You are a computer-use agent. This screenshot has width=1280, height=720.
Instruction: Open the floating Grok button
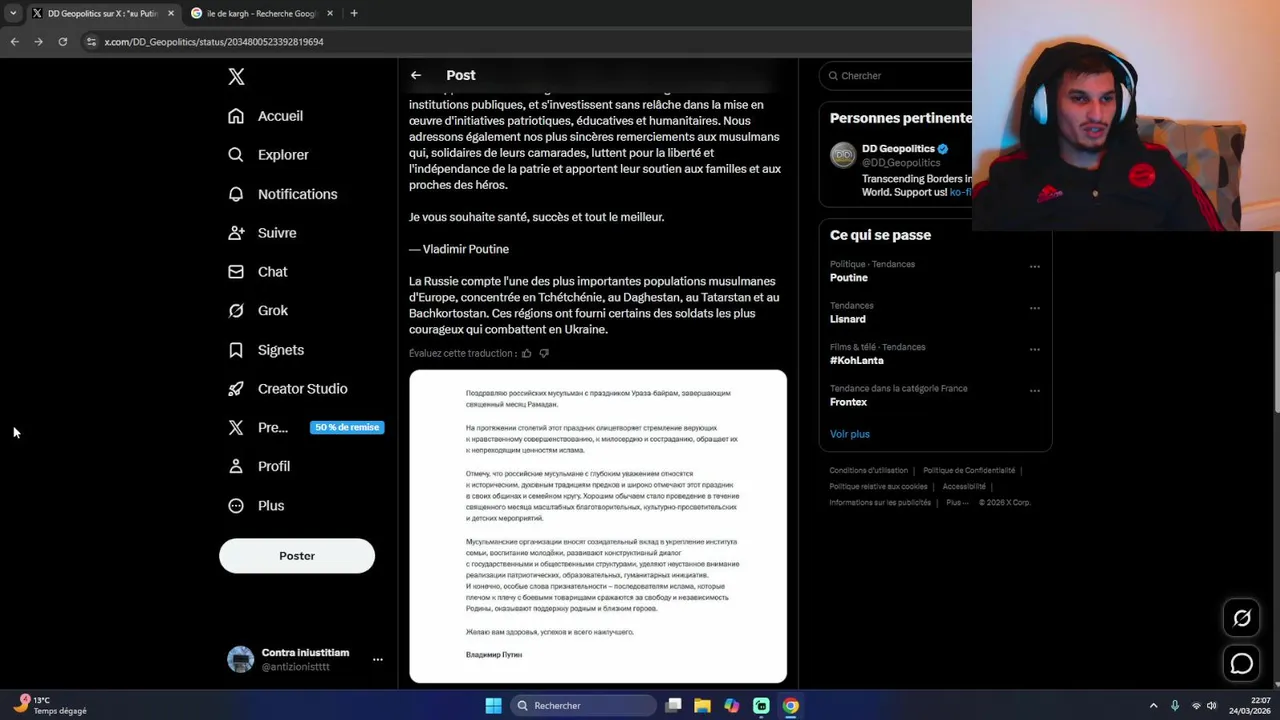point(1242,618)
